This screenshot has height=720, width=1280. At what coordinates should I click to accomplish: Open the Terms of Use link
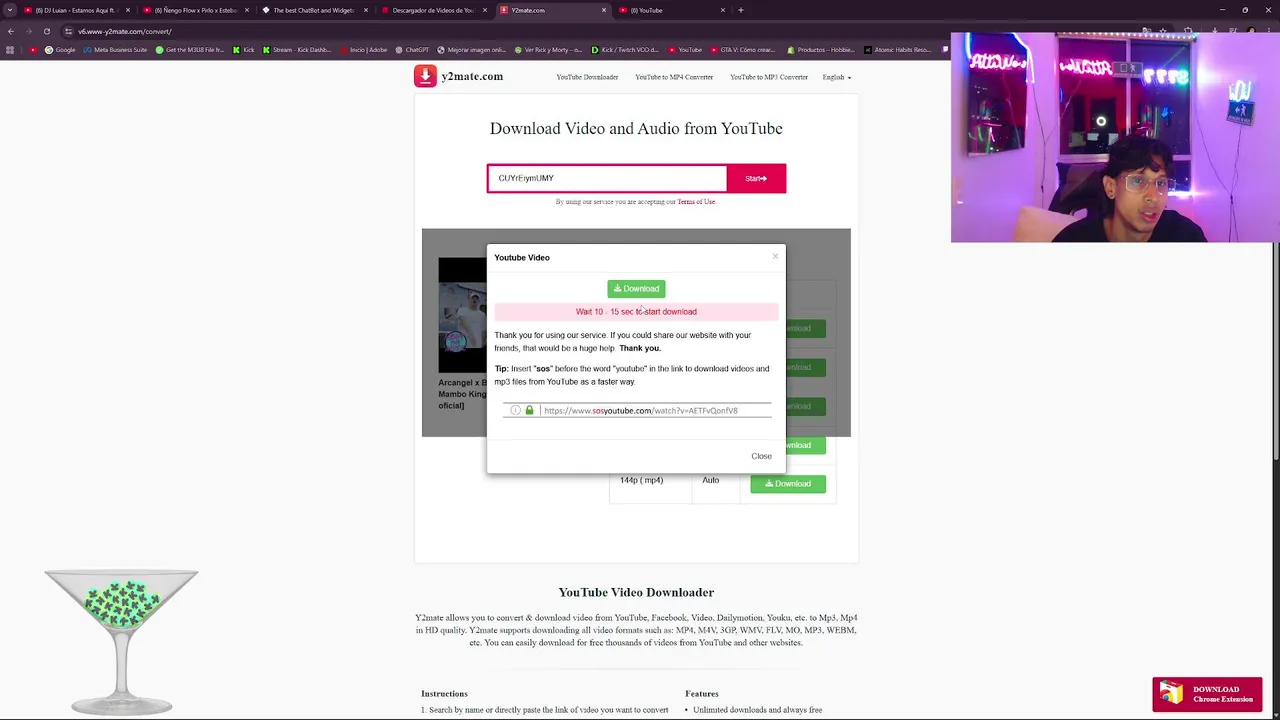tap(696, 202)
